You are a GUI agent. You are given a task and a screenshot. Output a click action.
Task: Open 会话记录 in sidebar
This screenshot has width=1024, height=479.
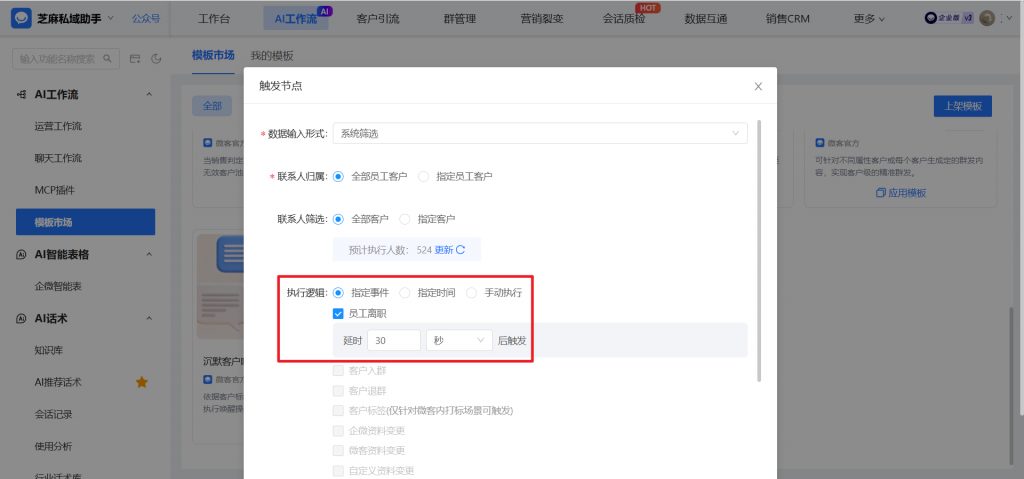pos(54,414)
